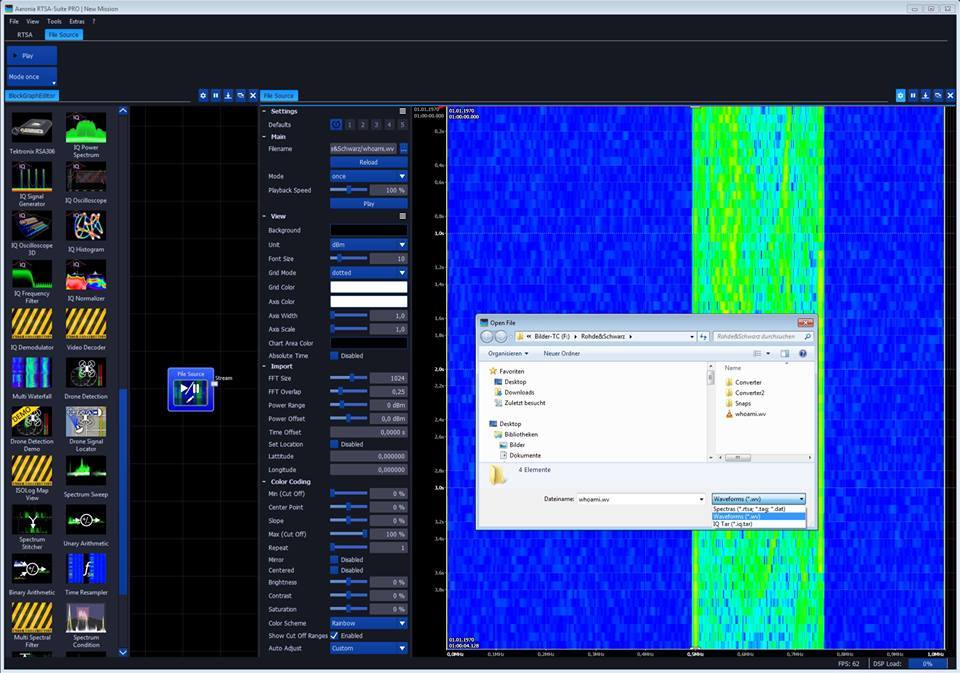Pick the IQ Power Spectrum block
The width and height of the screenshot is (960, 673).
click(86, 135)
